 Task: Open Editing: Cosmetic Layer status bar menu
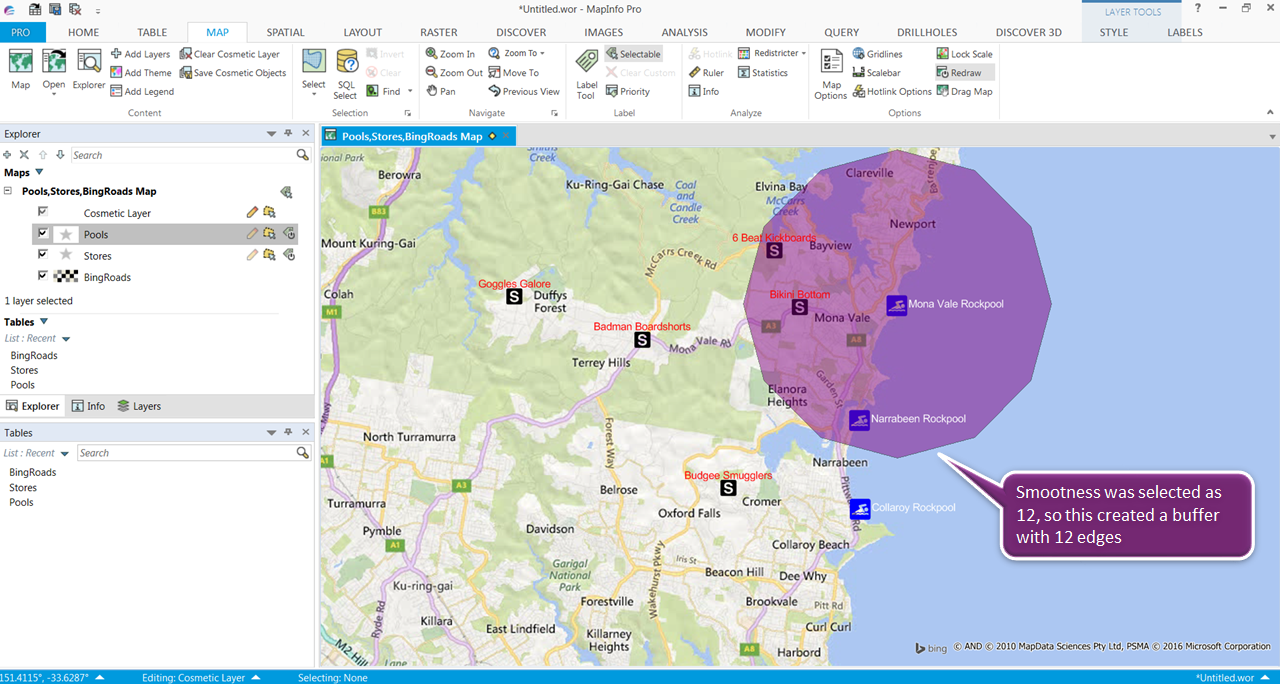click(199, 677)
